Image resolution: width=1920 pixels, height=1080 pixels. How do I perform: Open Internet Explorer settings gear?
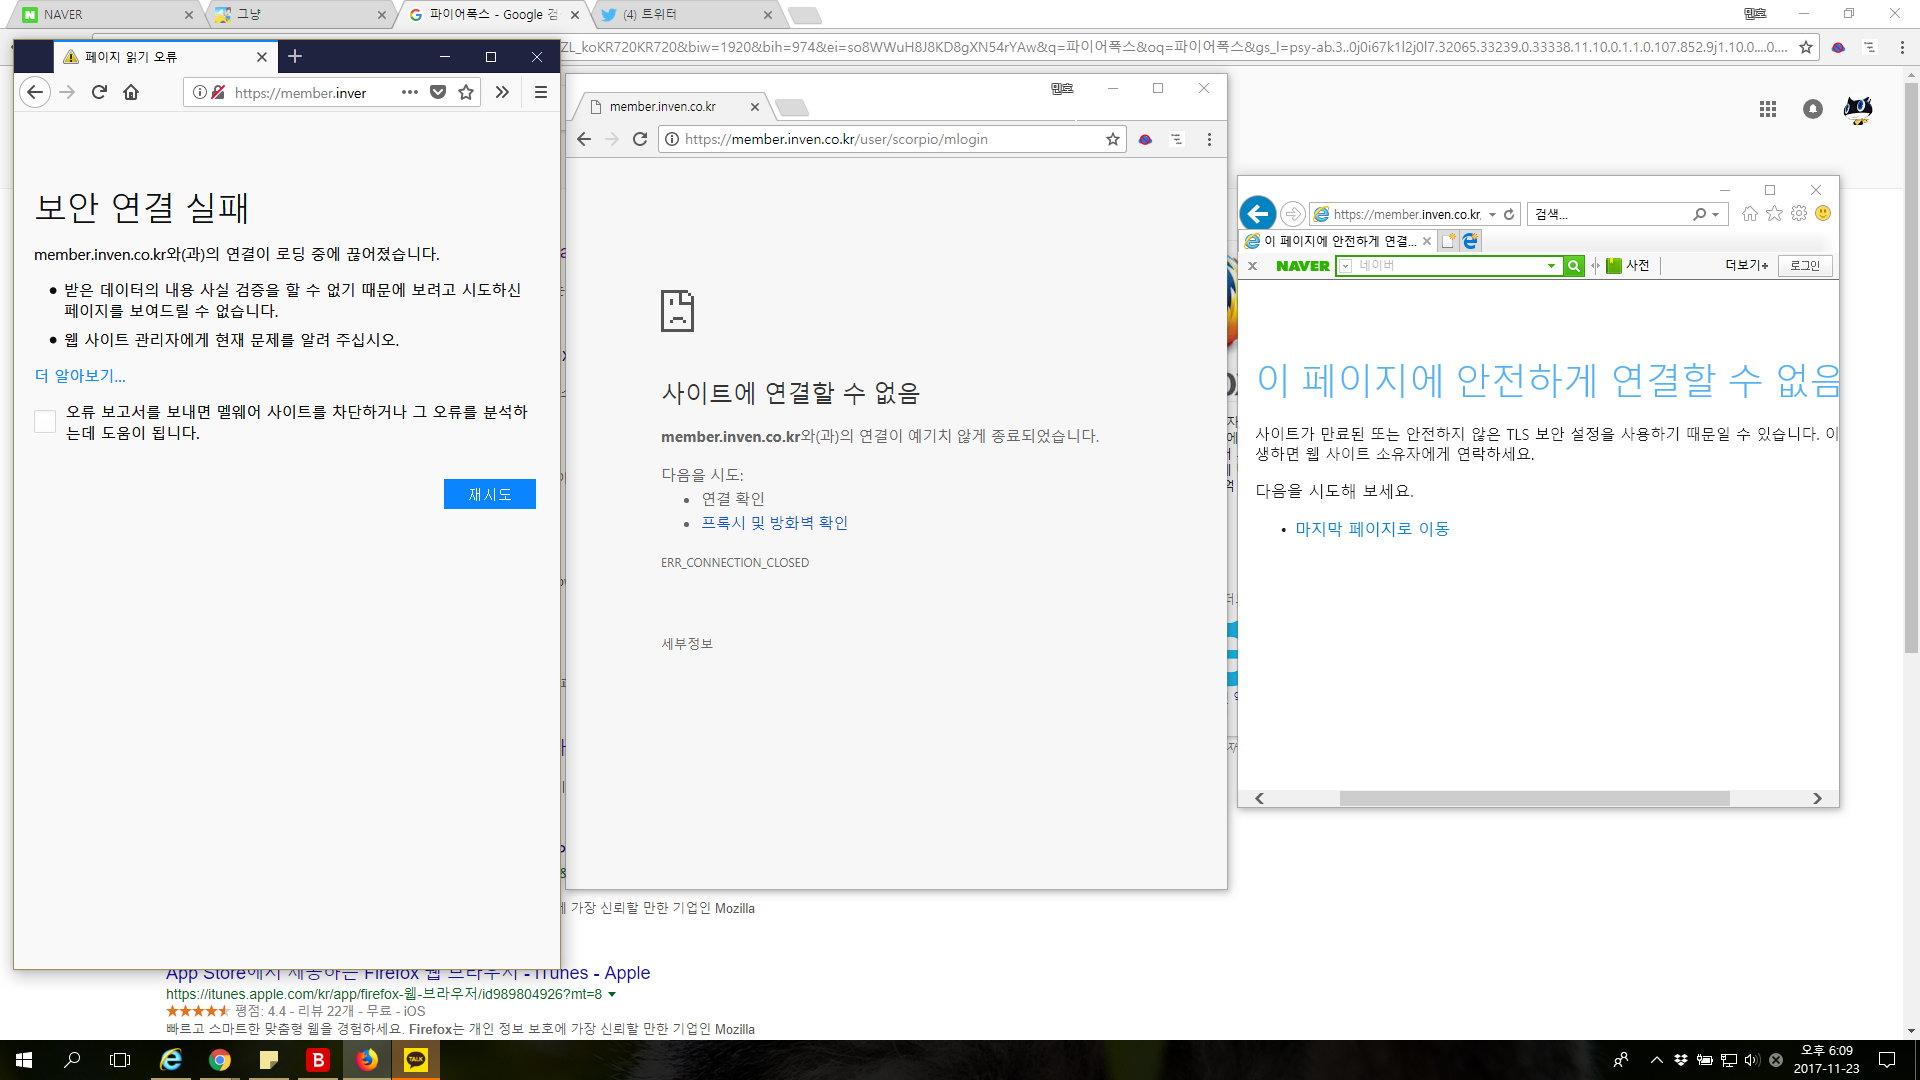point(1799,213)
